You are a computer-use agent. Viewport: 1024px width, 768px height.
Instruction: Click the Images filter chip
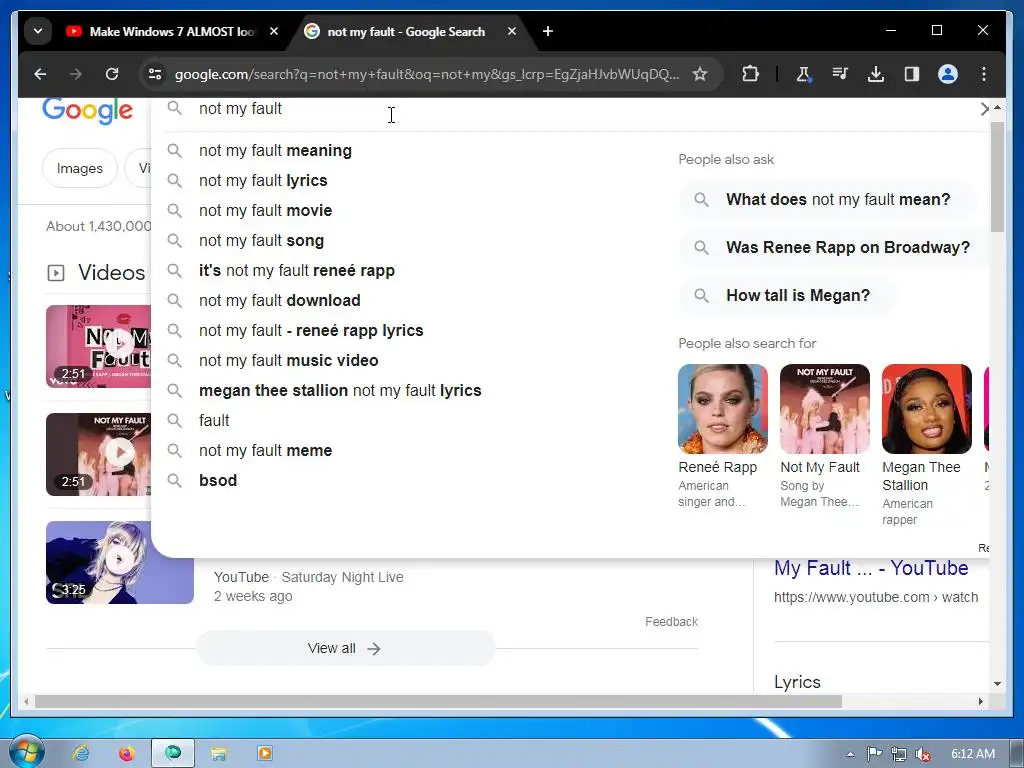click(x=80, y=168)
